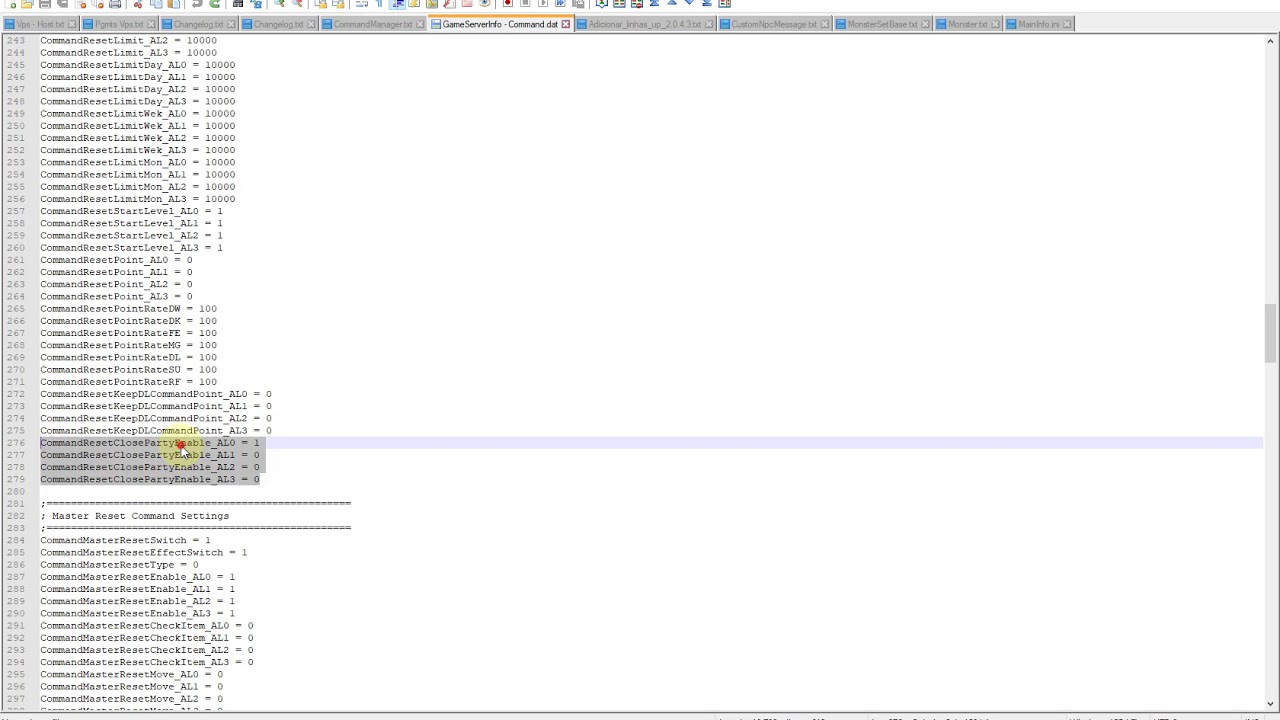Click the CommandResetStartLevel_AL0 = 1 line
Screen dimensions: 1280x720
pyautogui.click(x=131, y=211)
